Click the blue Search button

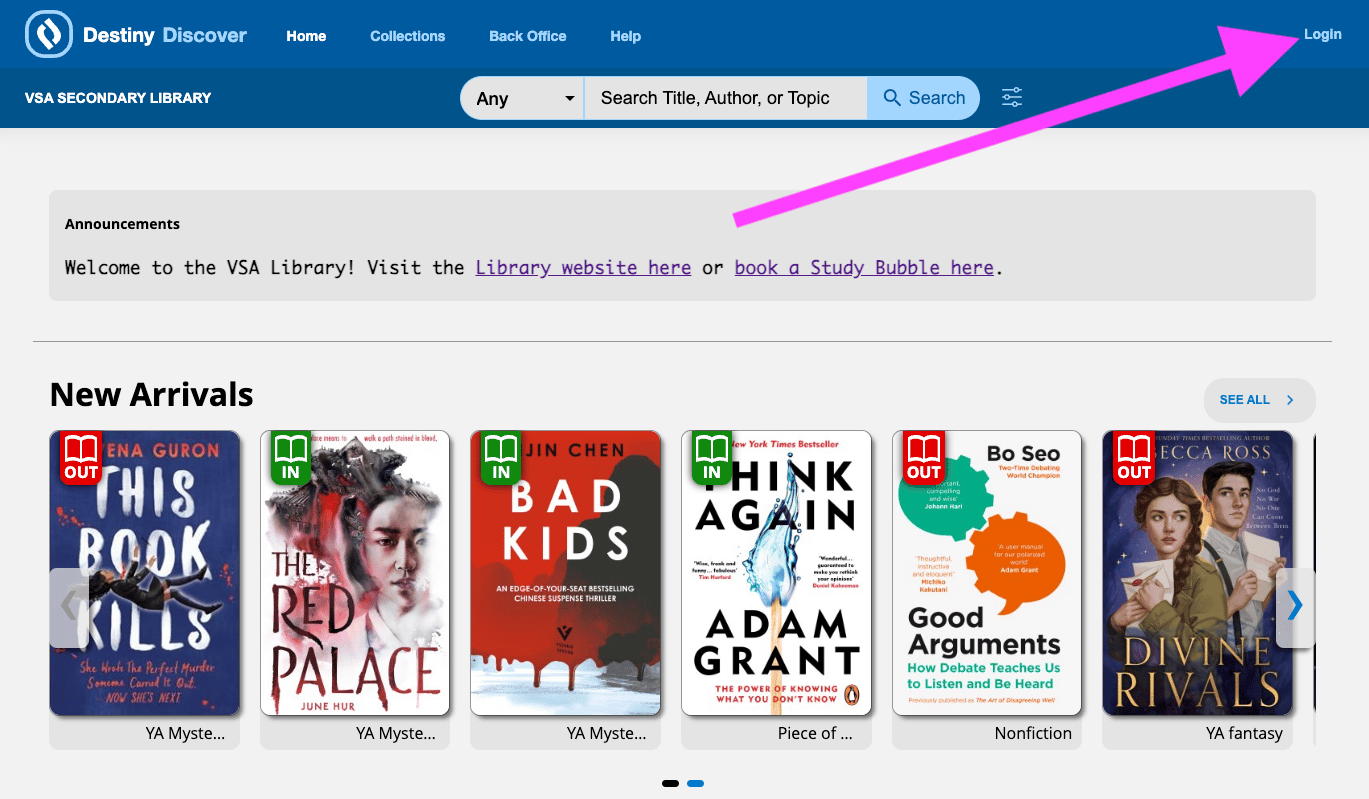click(x=924, y=98)
